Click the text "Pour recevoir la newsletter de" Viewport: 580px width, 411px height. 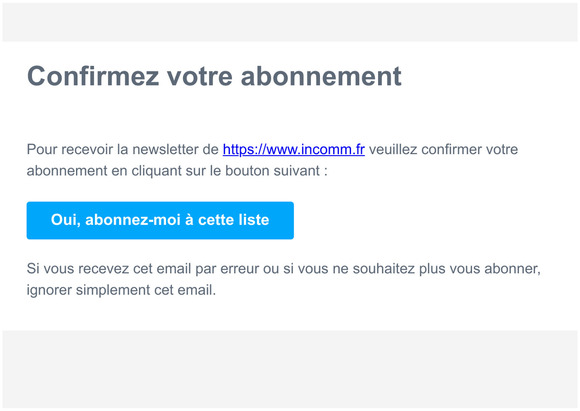coord(122,149)
